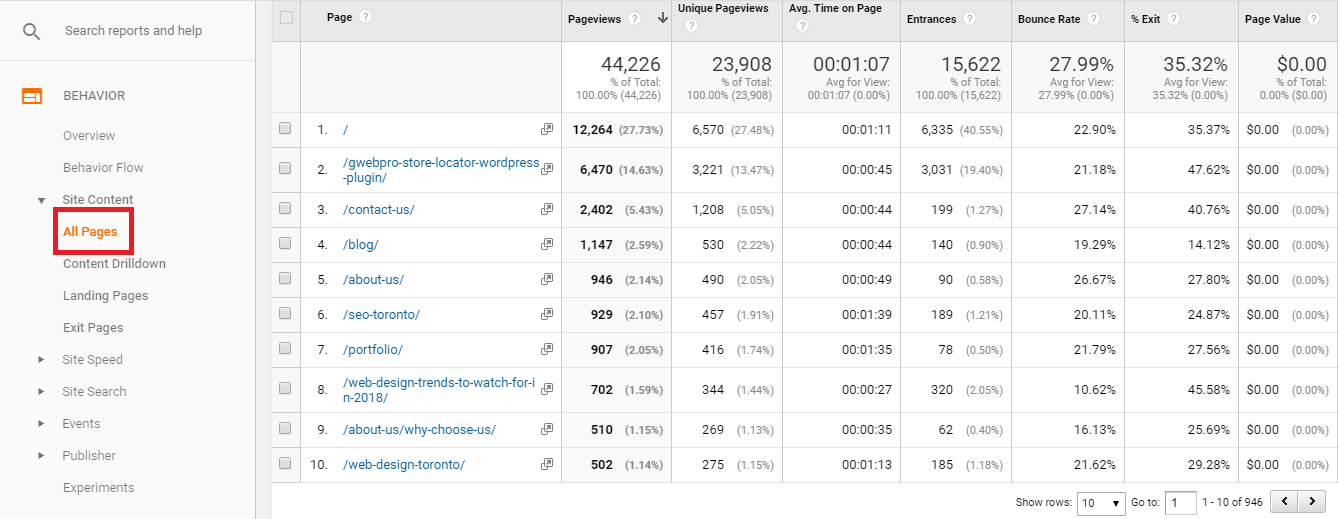Open the /seo-toronto/ page link
The height and width of the screenshot is (519, 1338).
(x=381, y=315)
